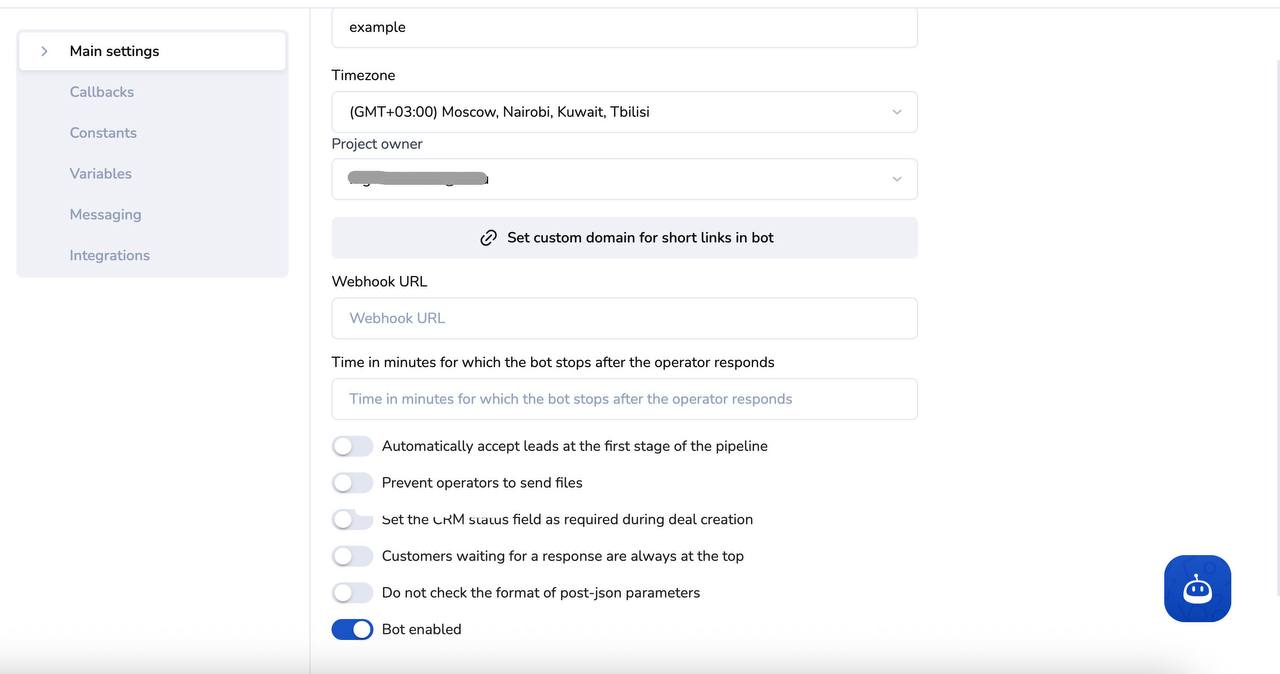This screenshot has width=1280, height=674.
Task: Focus the Webhook URL input field
Action: click(624, 318)
